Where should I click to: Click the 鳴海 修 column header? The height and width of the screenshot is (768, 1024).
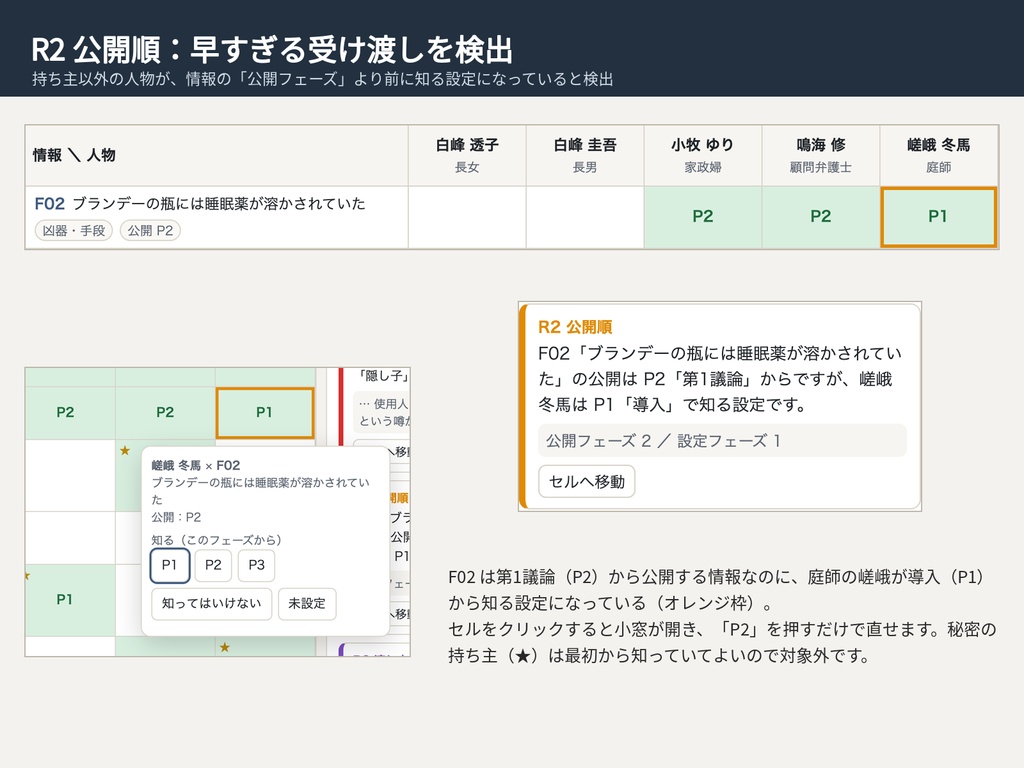pyautogui.click(x=821, y=155)
